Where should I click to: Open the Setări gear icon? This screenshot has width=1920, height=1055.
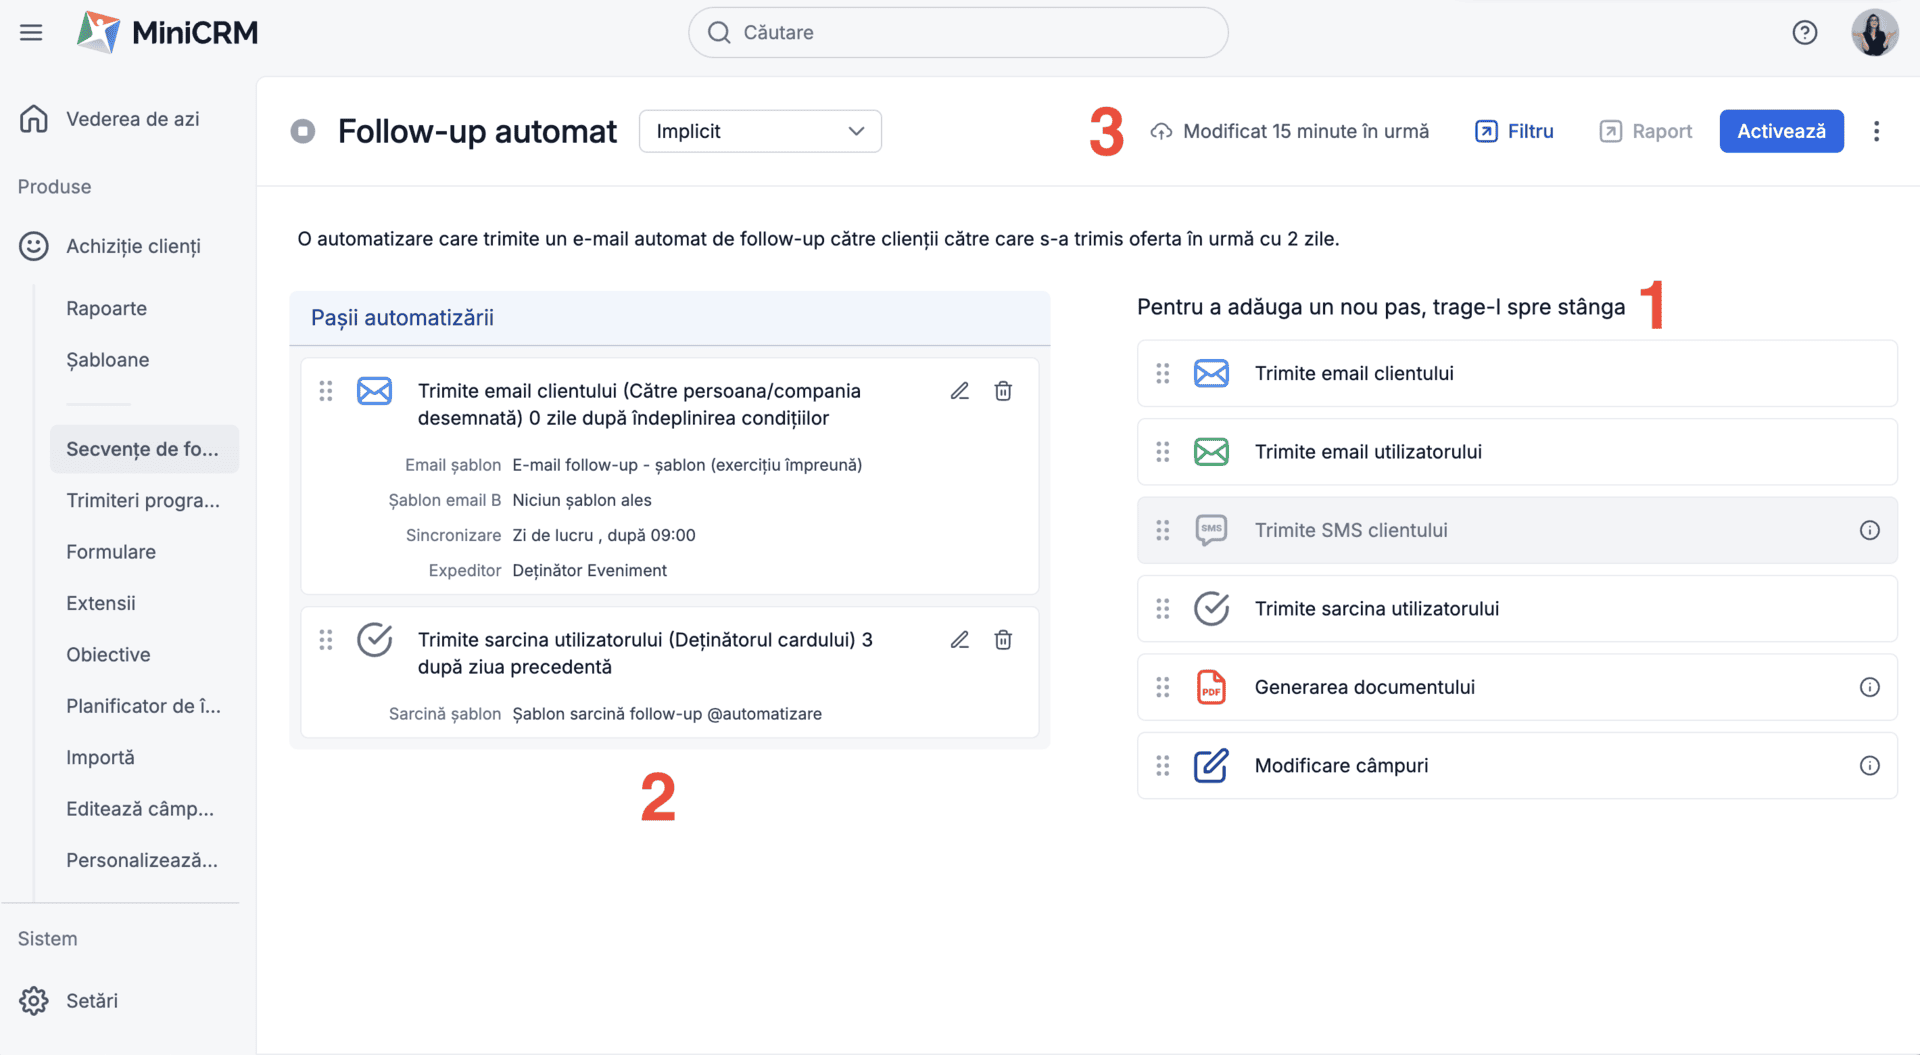pyautogui.click(x=34, y=1001)
